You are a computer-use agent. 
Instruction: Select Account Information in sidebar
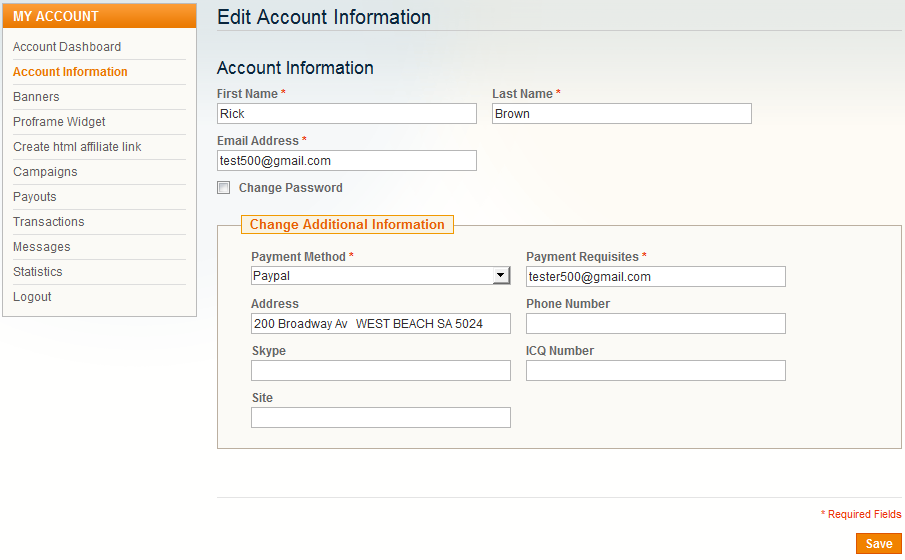pos(70,72)
